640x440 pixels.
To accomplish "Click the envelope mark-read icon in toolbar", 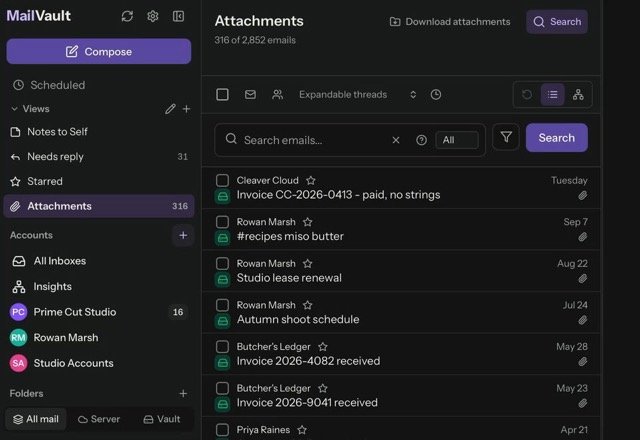I will (x=250, y=95).
